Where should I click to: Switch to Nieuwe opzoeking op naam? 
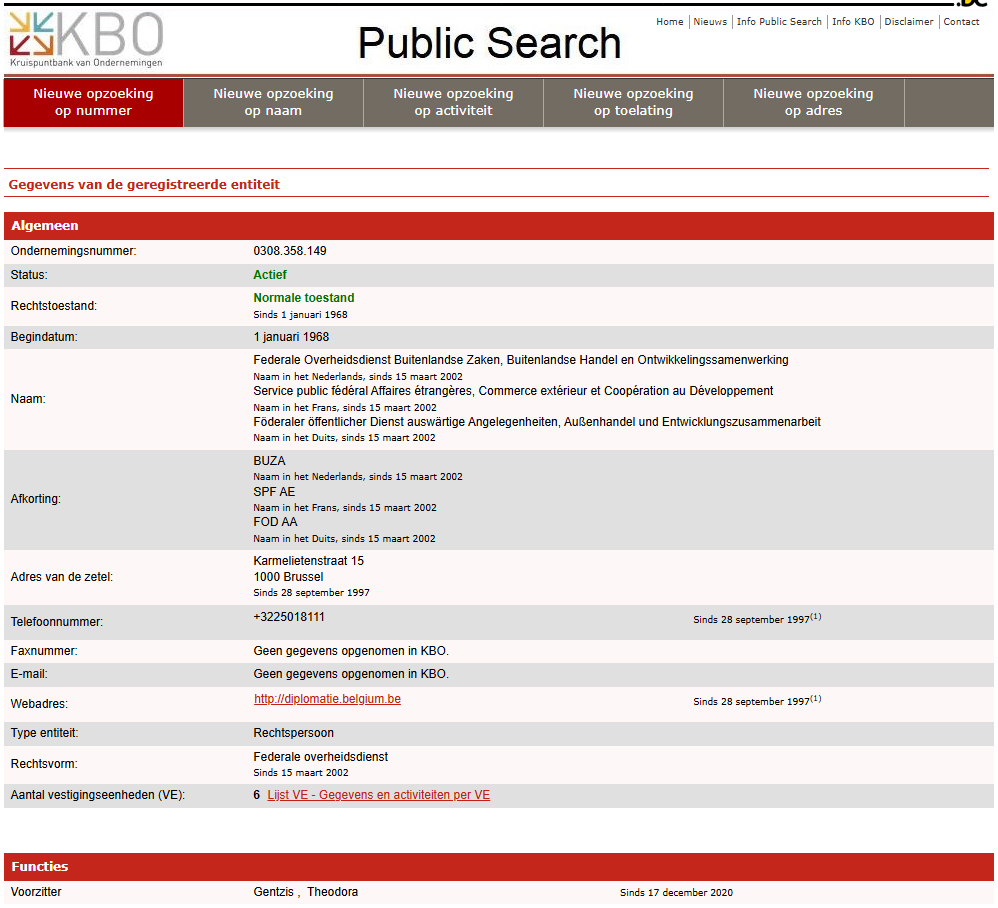point(273,102)
